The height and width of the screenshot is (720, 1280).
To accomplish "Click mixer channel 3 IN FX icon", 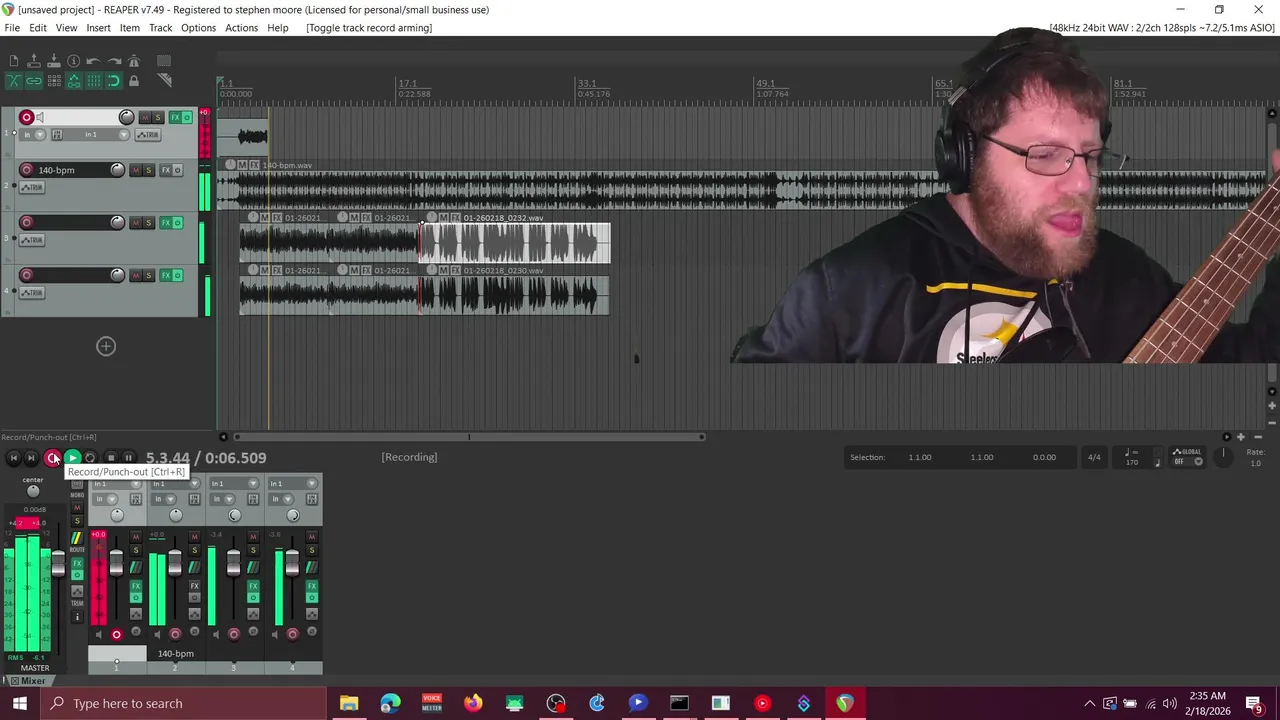I will click(253, 499).
